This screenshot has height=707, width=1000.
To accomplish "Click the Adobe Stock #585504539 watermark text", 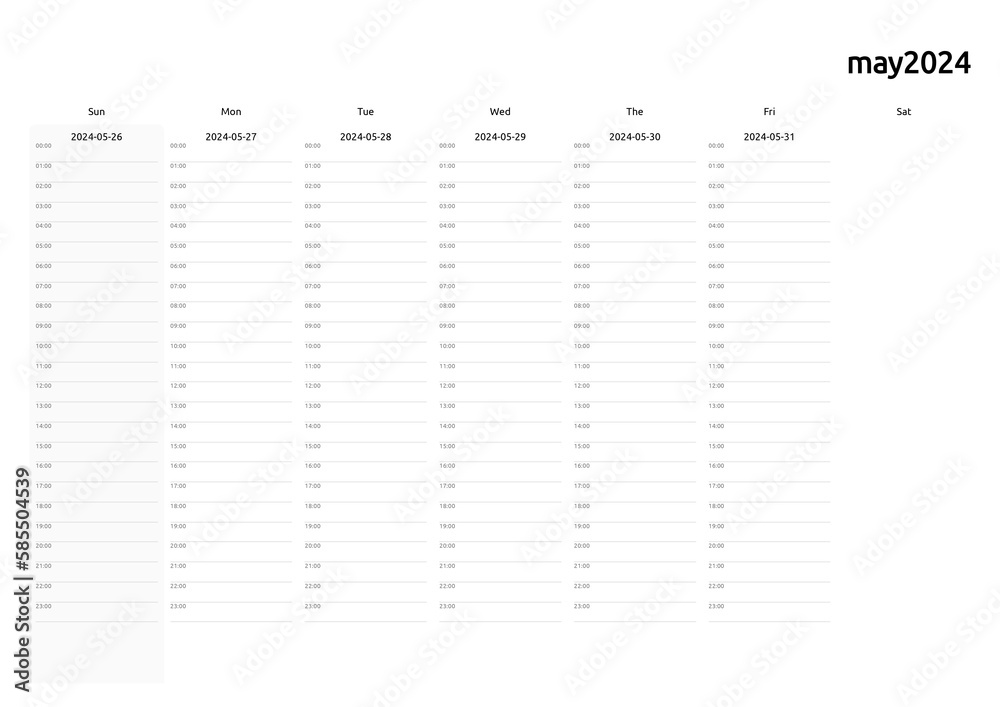I will click(x=22, y=579).
